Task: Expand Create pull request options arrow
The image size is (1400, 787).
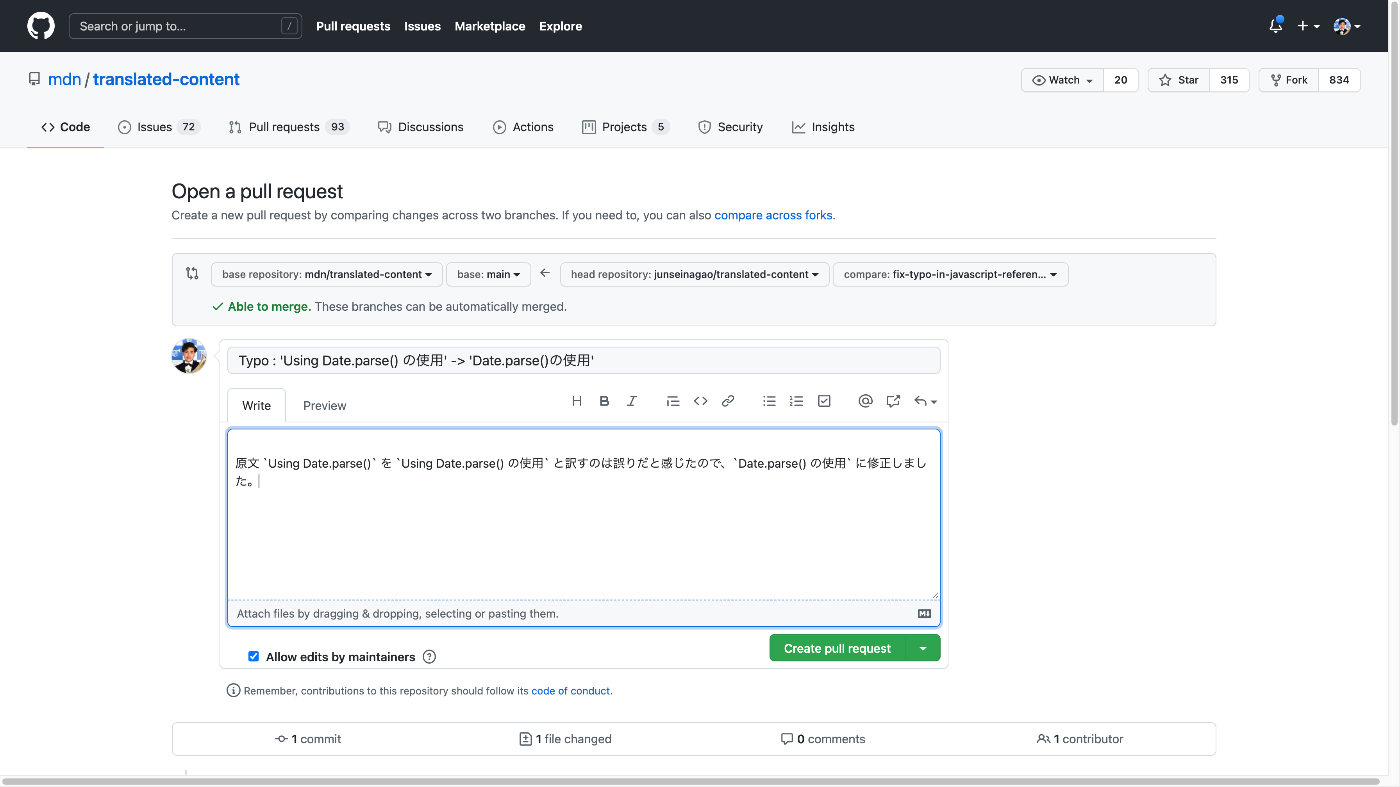Action: click(x=923, y=648)
